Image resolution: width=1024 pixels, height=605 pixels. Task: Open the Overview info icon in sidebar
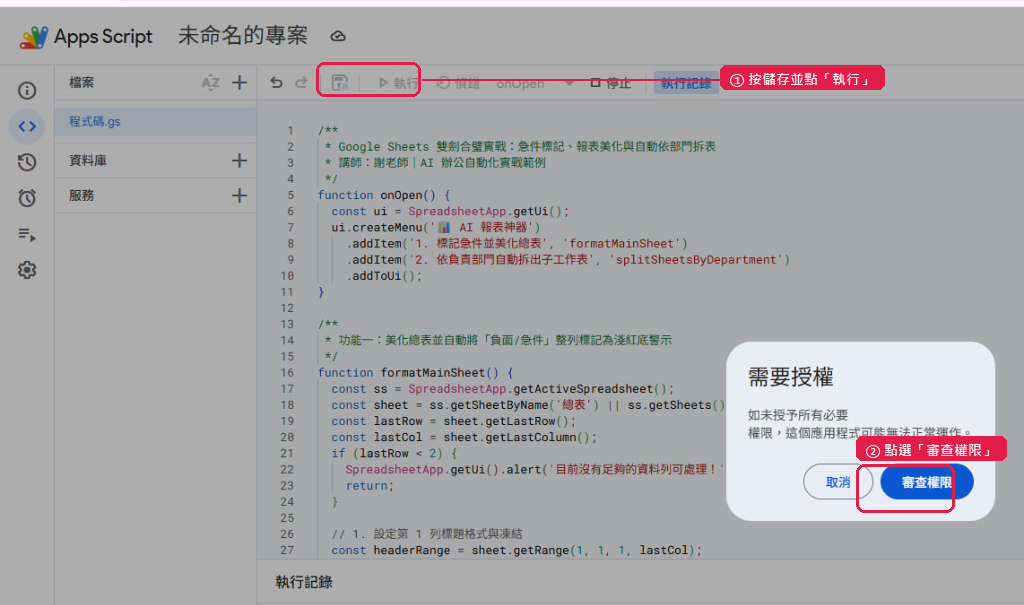point(27,90)
